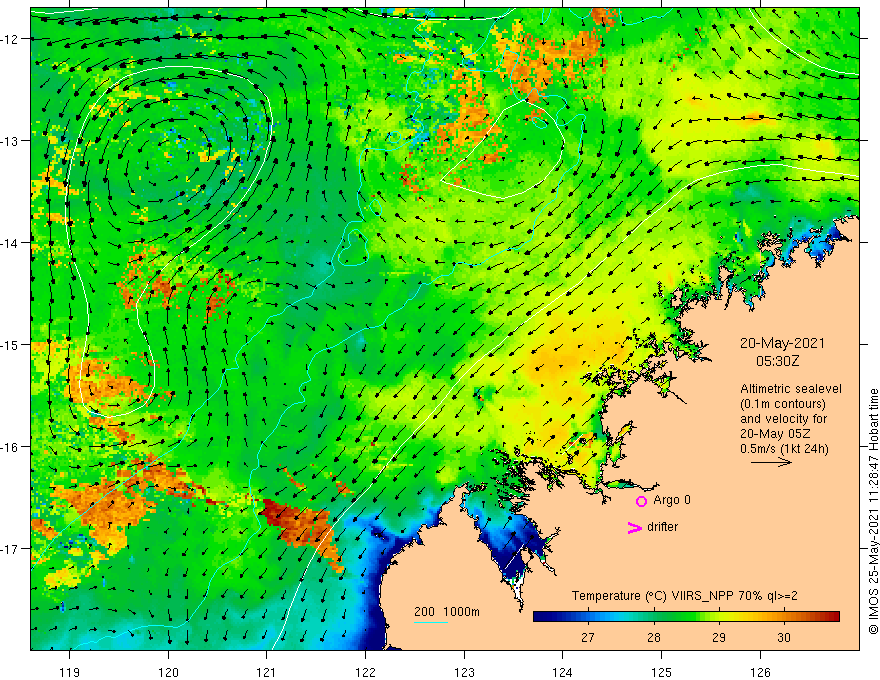Click the 126 longitude axis label
The image size is (880, 680).
pos(760,672)
